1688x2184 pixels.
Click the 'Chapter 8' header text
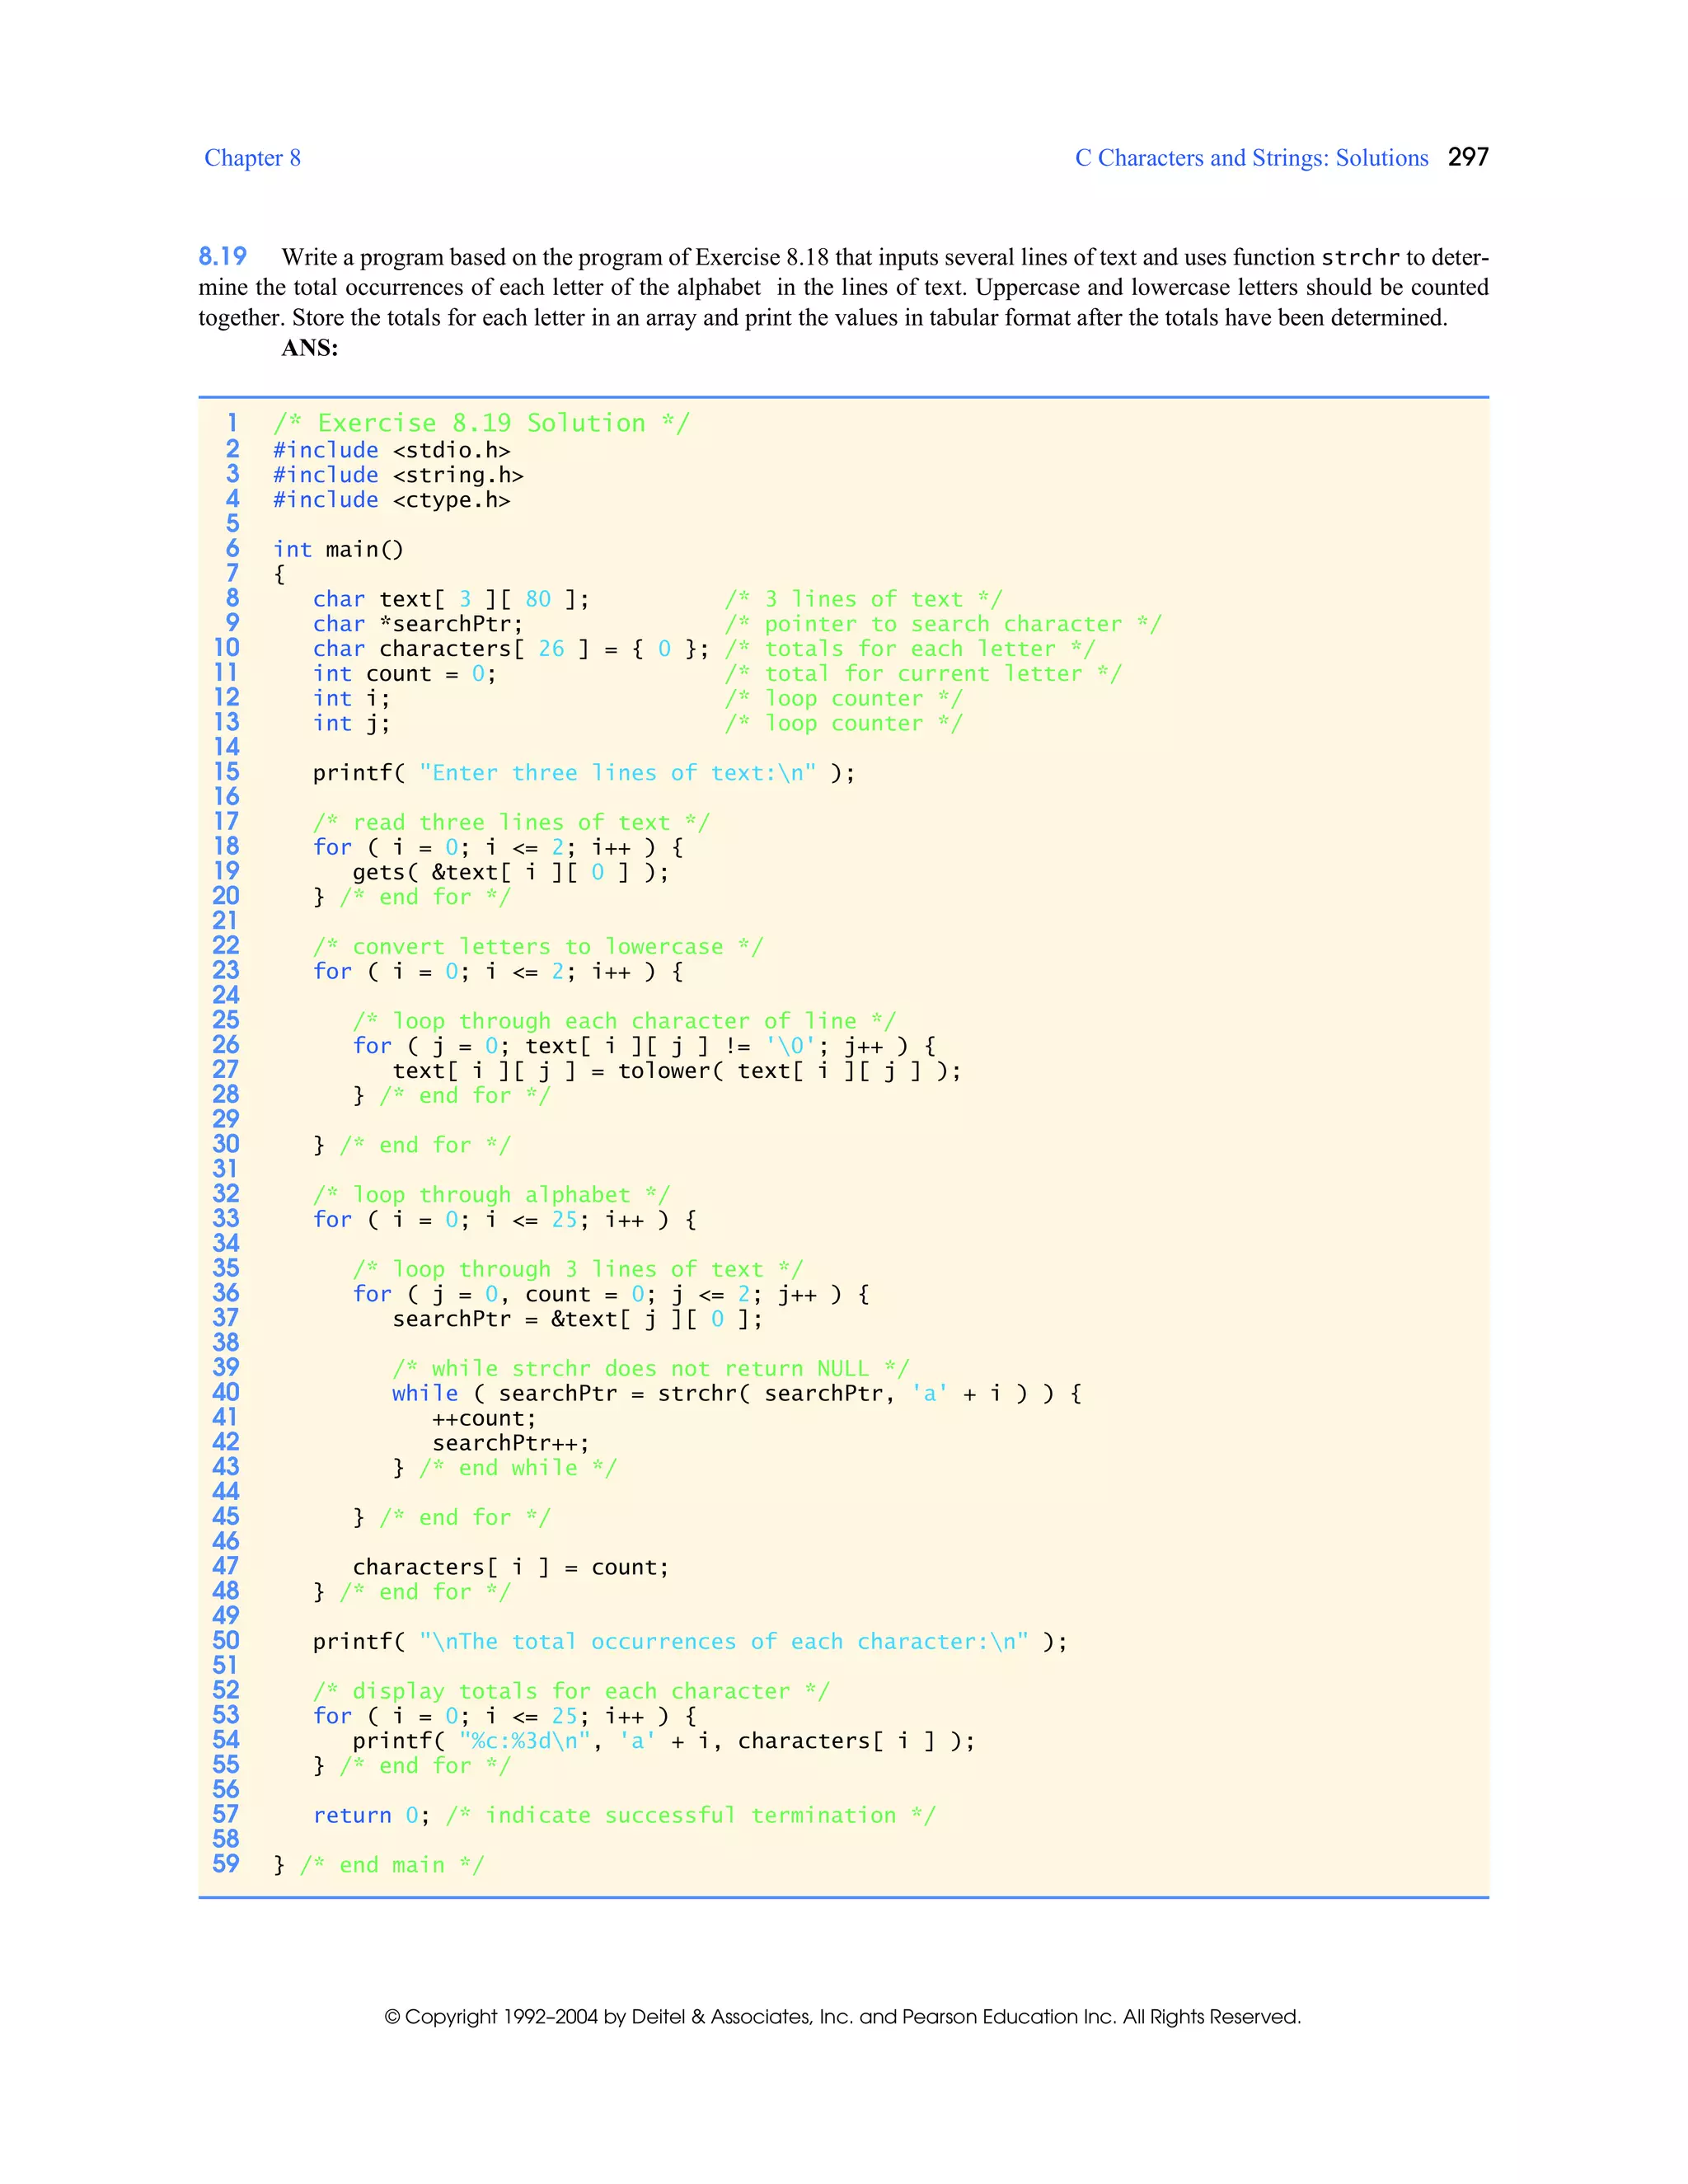252,158
